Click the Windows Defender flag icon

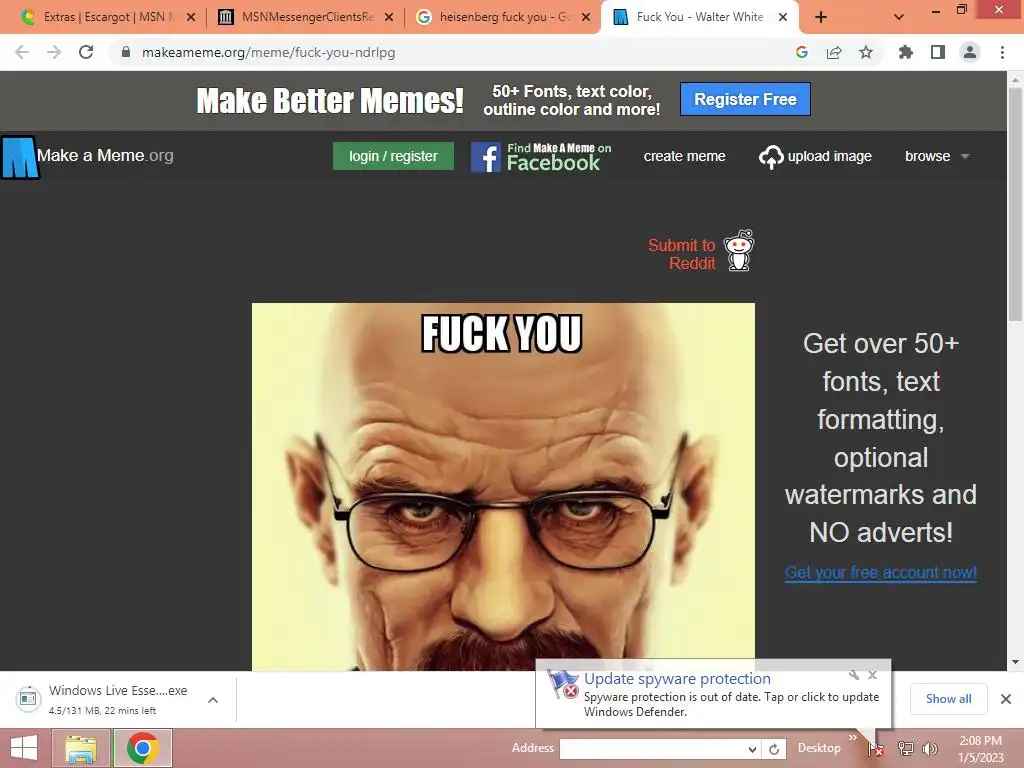click(x=562, y=684)
